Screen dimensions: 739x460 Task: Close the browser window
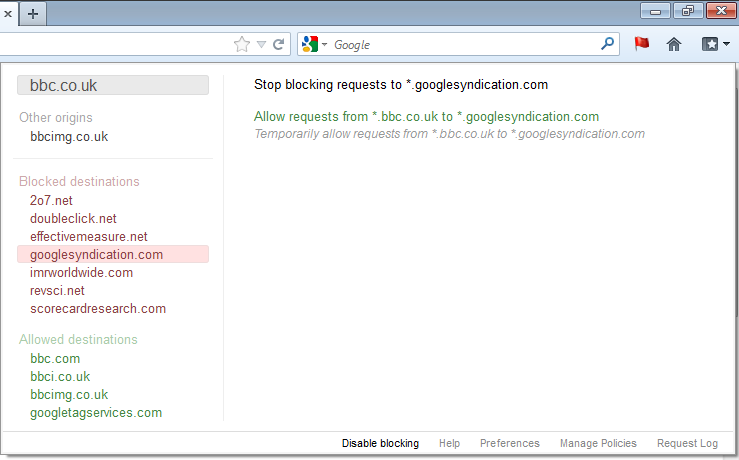(x=721, y=10)
